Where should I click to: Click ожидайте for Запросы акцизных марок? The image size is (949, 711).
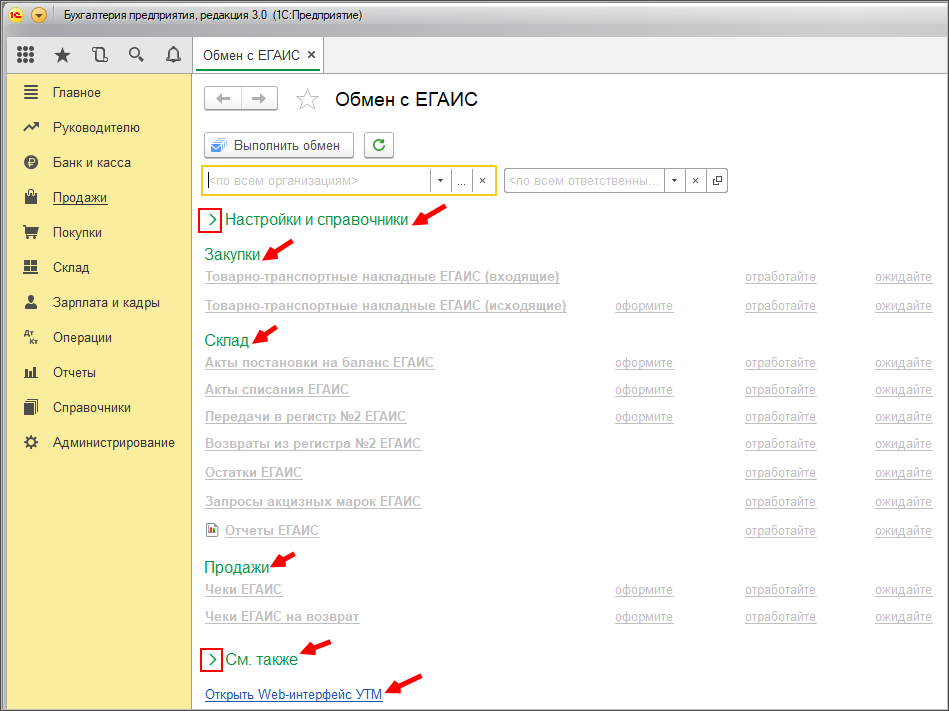pyautogui.click(x=903, y=502)
